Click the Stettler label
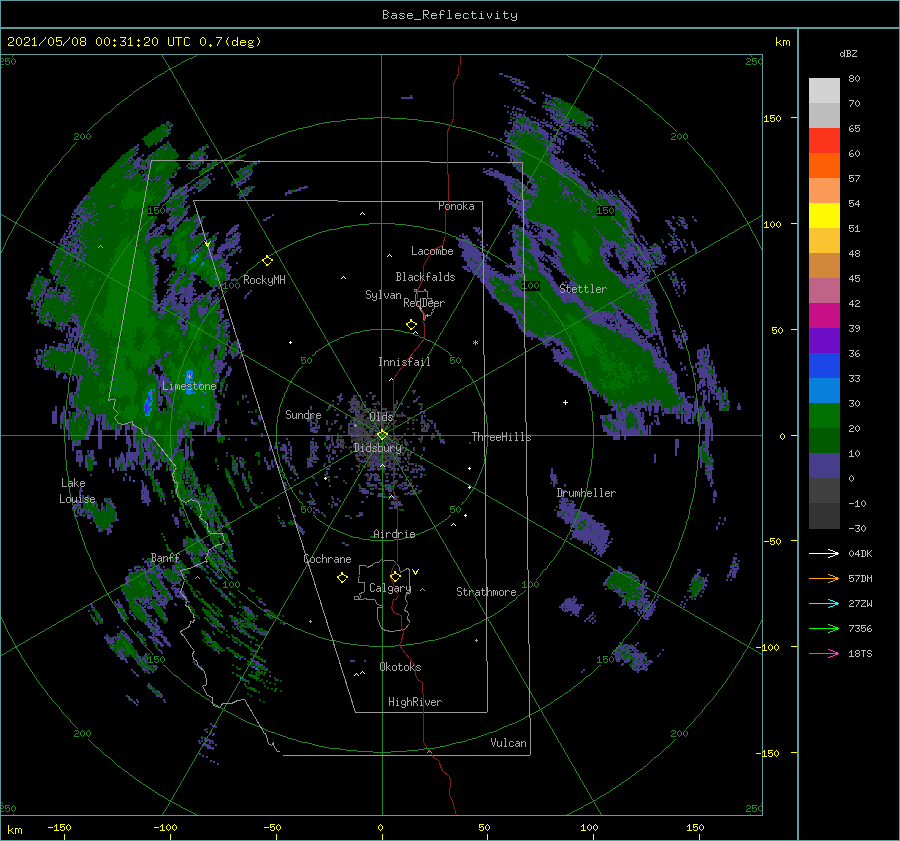The image size is (900, 841). click(x=583, y=289)
